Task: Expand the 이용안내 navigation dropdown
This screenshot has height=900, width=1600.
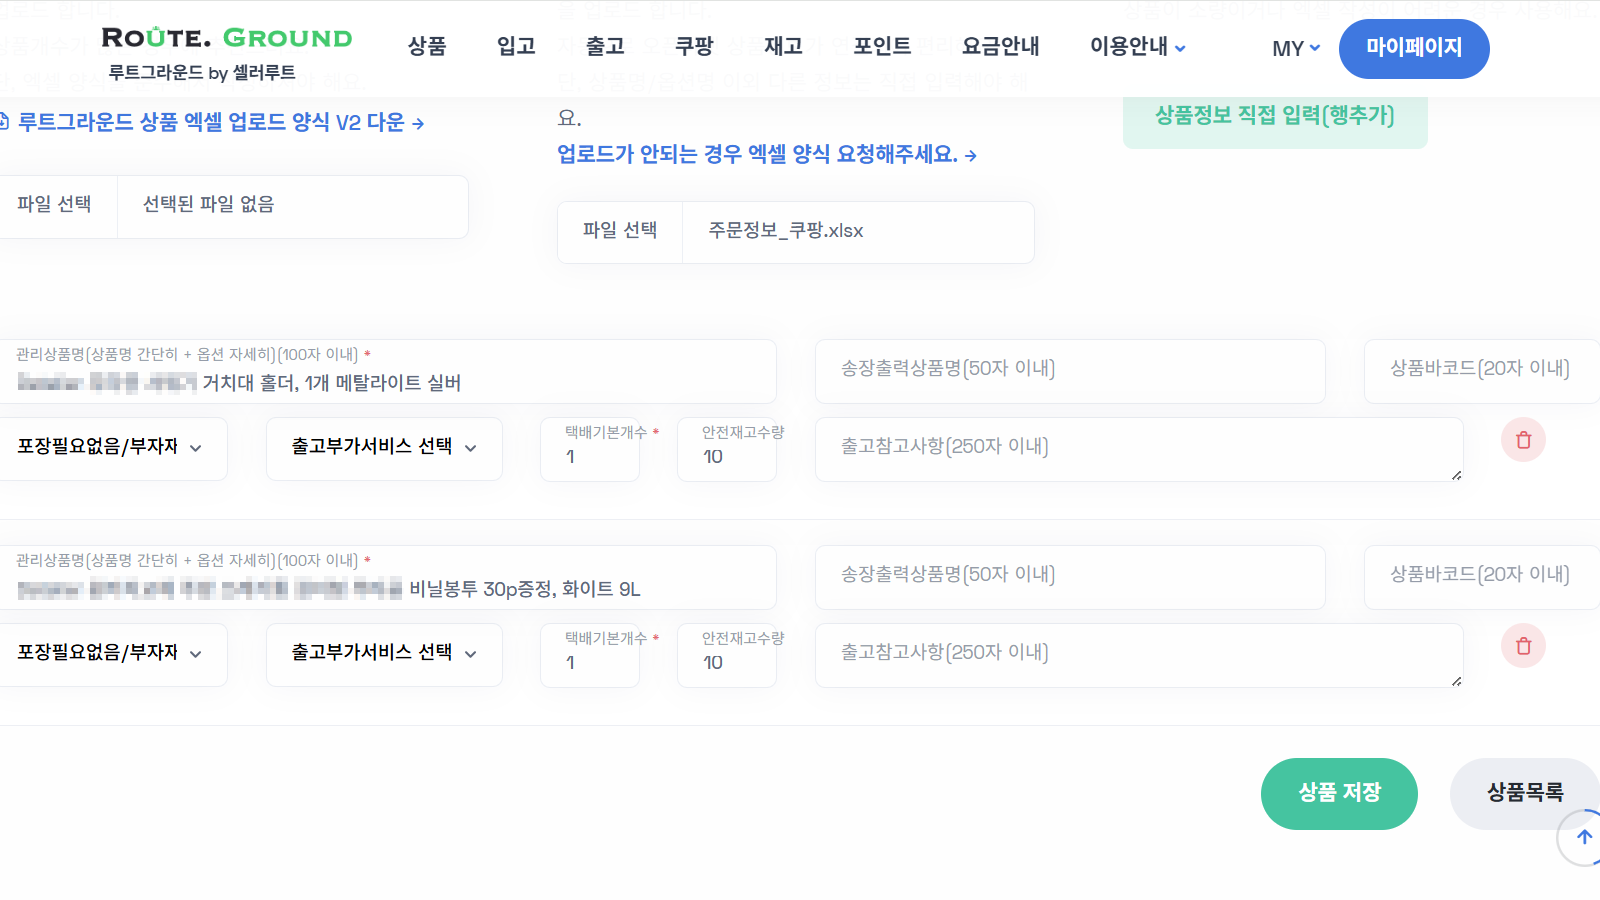Action: point(1135,46)
